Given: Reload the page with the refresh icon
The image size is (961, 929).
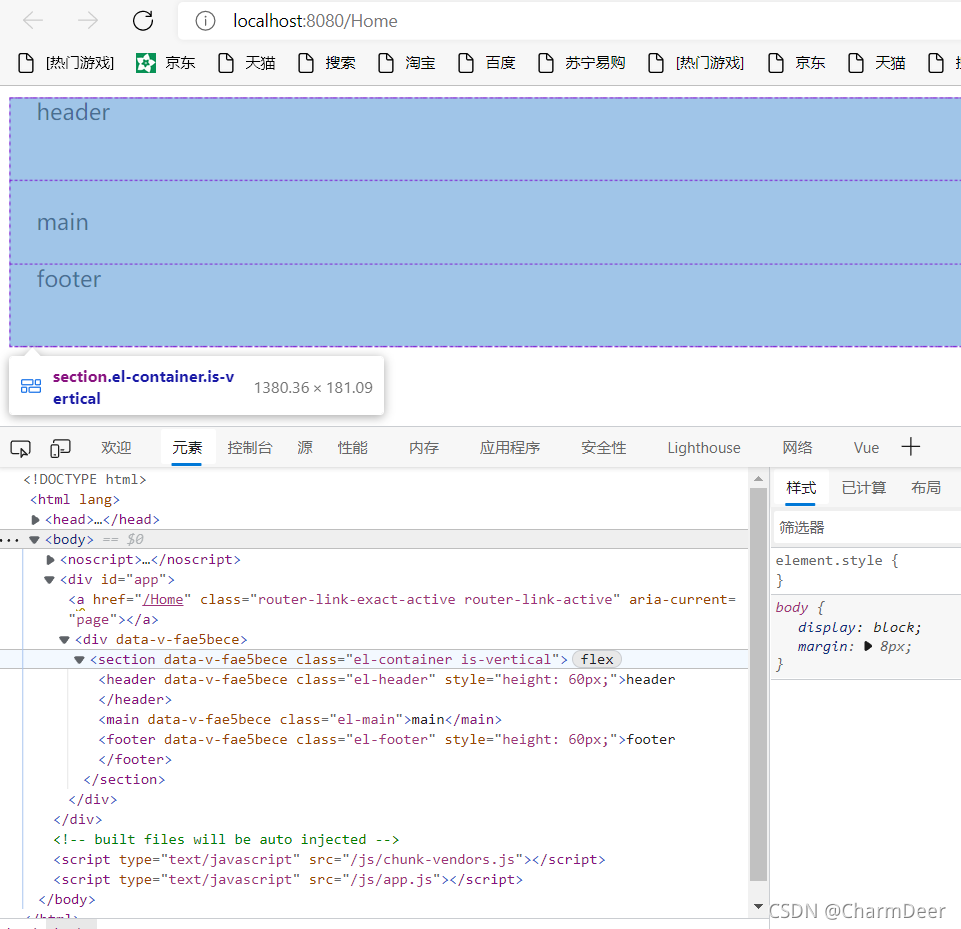Looking at the screenshot, I should pyautogui.click(x=143, y=21).
